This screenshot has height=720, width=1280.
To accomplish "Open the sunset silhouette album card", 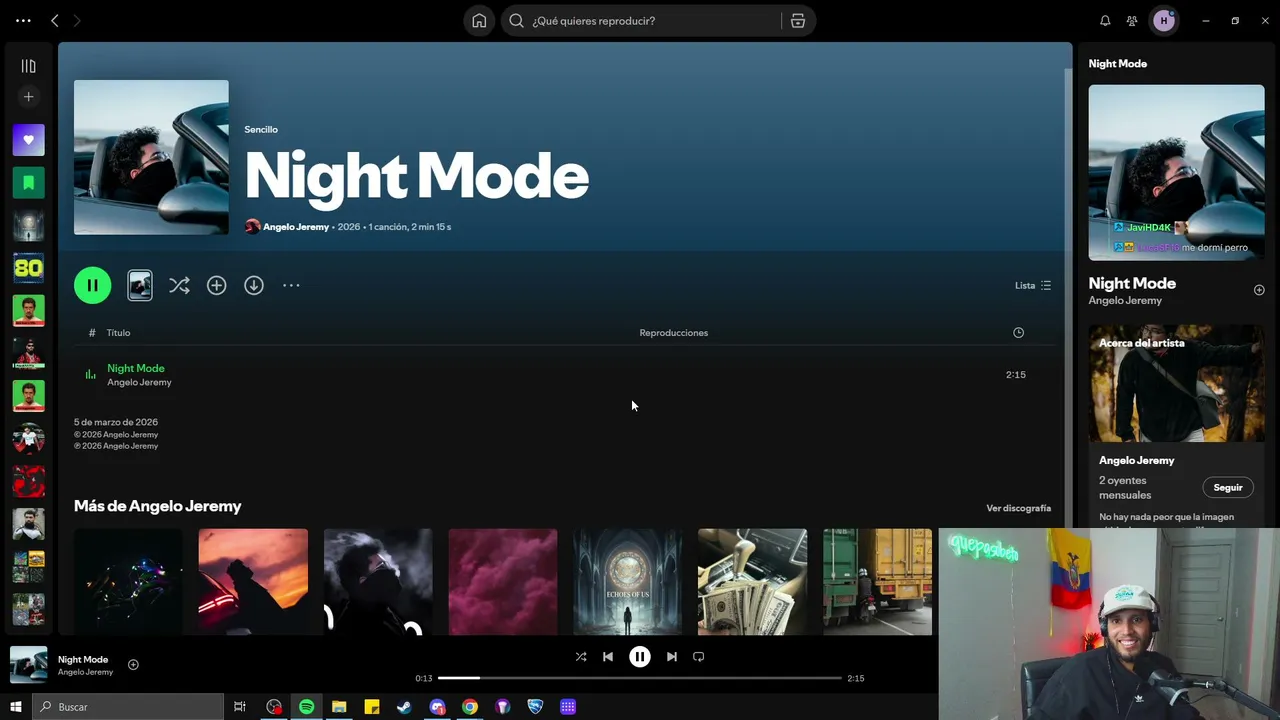I will click(x=253, y=582).
